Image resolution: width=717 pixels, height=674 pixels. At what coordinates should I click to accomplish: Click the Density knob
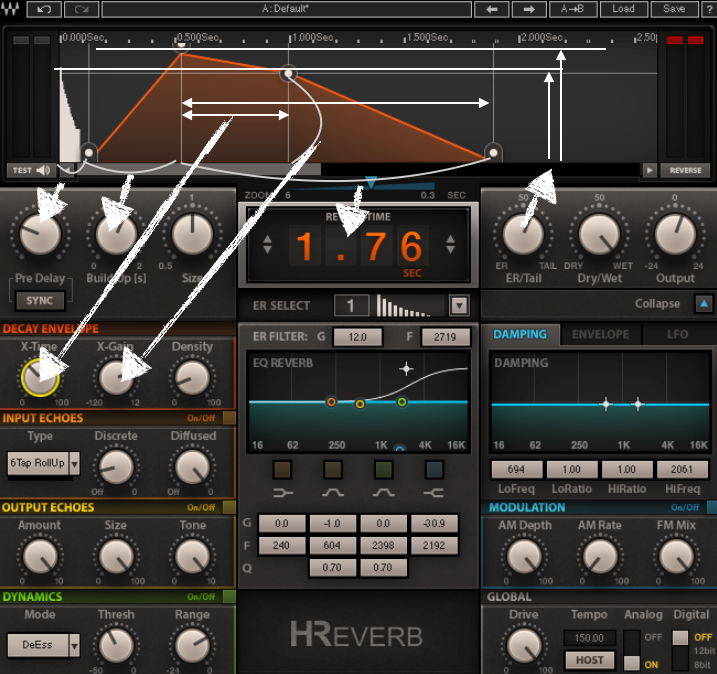pyautogui.click(x=192, y=377)
